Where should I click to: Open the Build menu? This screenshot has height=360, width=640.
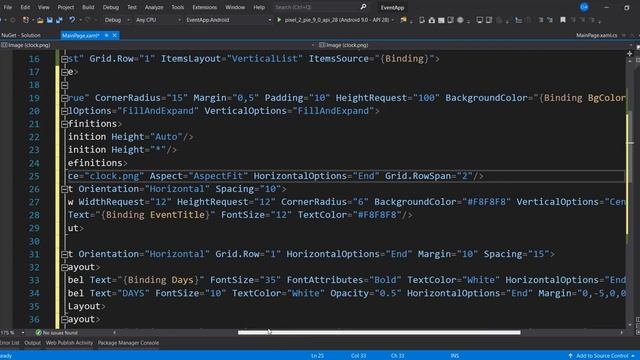coord(88,7)
